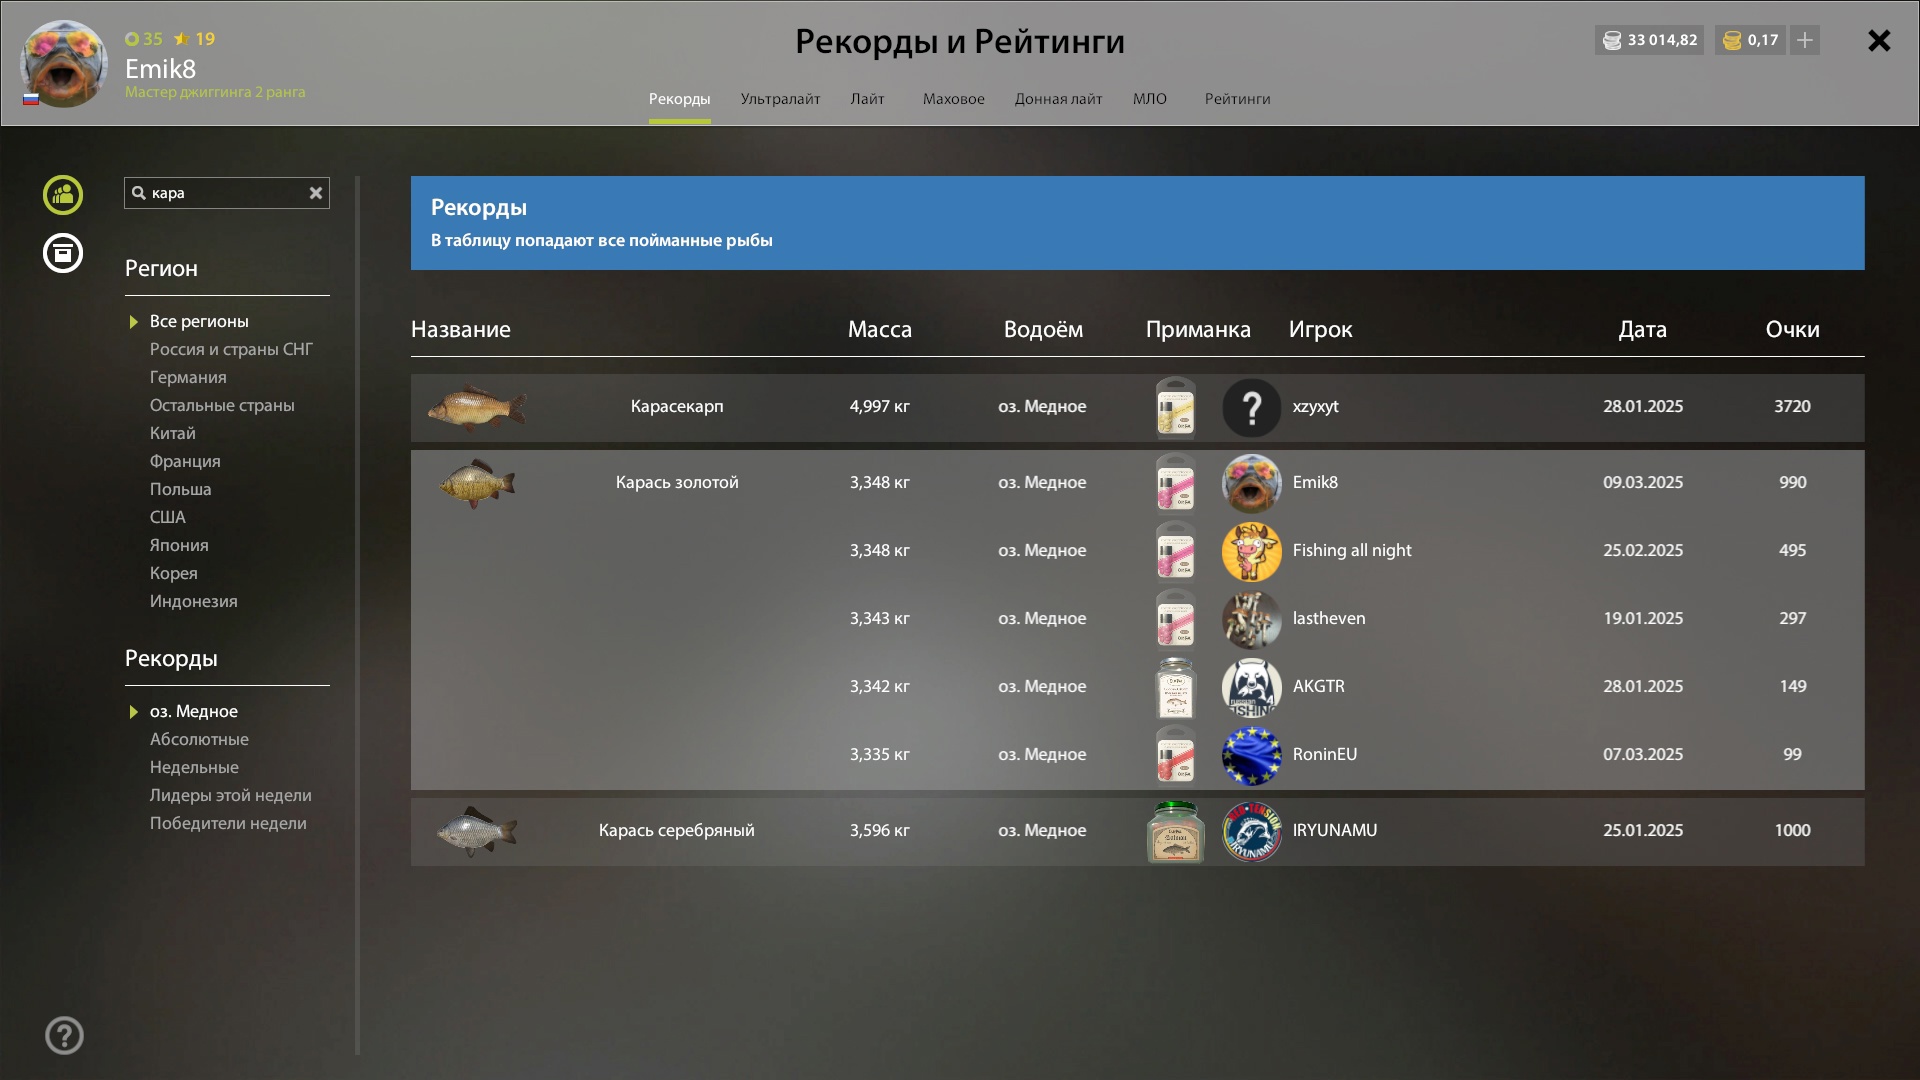This screenshot has height=1080, width=1920.
Task: Open RoninEU player avatar
Action: pyautogui.click(x=1251, y=756)
